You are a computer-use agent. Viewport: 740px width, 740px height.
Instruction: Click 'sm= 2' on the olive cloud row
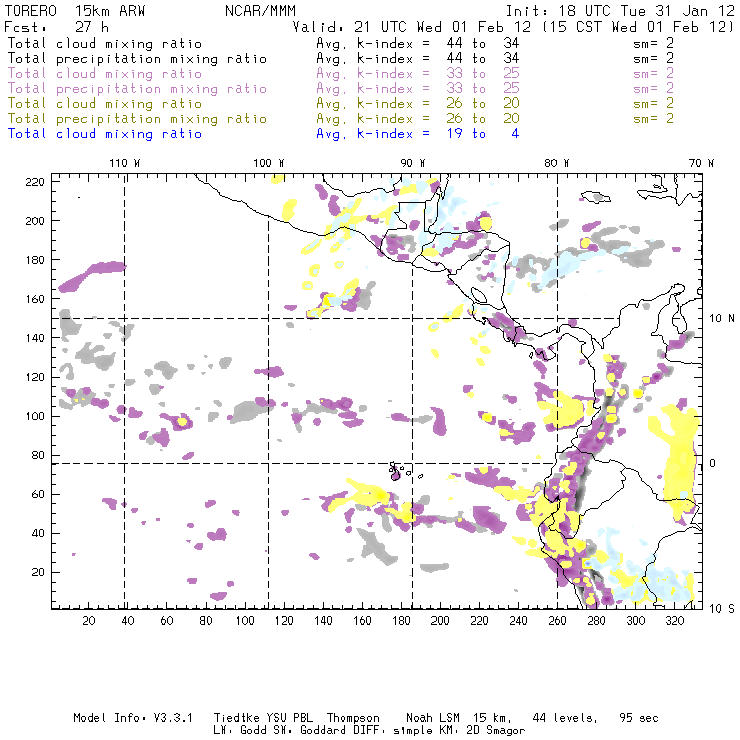(x=653, y=103)
